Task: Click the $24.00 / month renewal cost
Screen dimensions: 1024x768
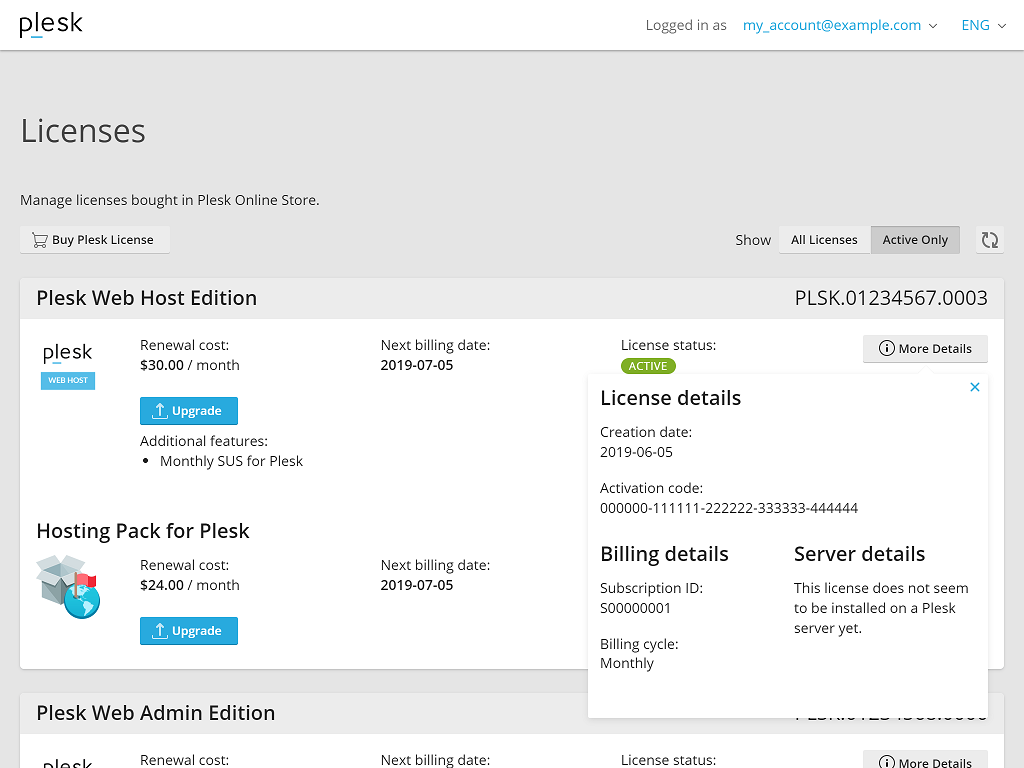Action: pyautogui.click(x=189, y=585)
